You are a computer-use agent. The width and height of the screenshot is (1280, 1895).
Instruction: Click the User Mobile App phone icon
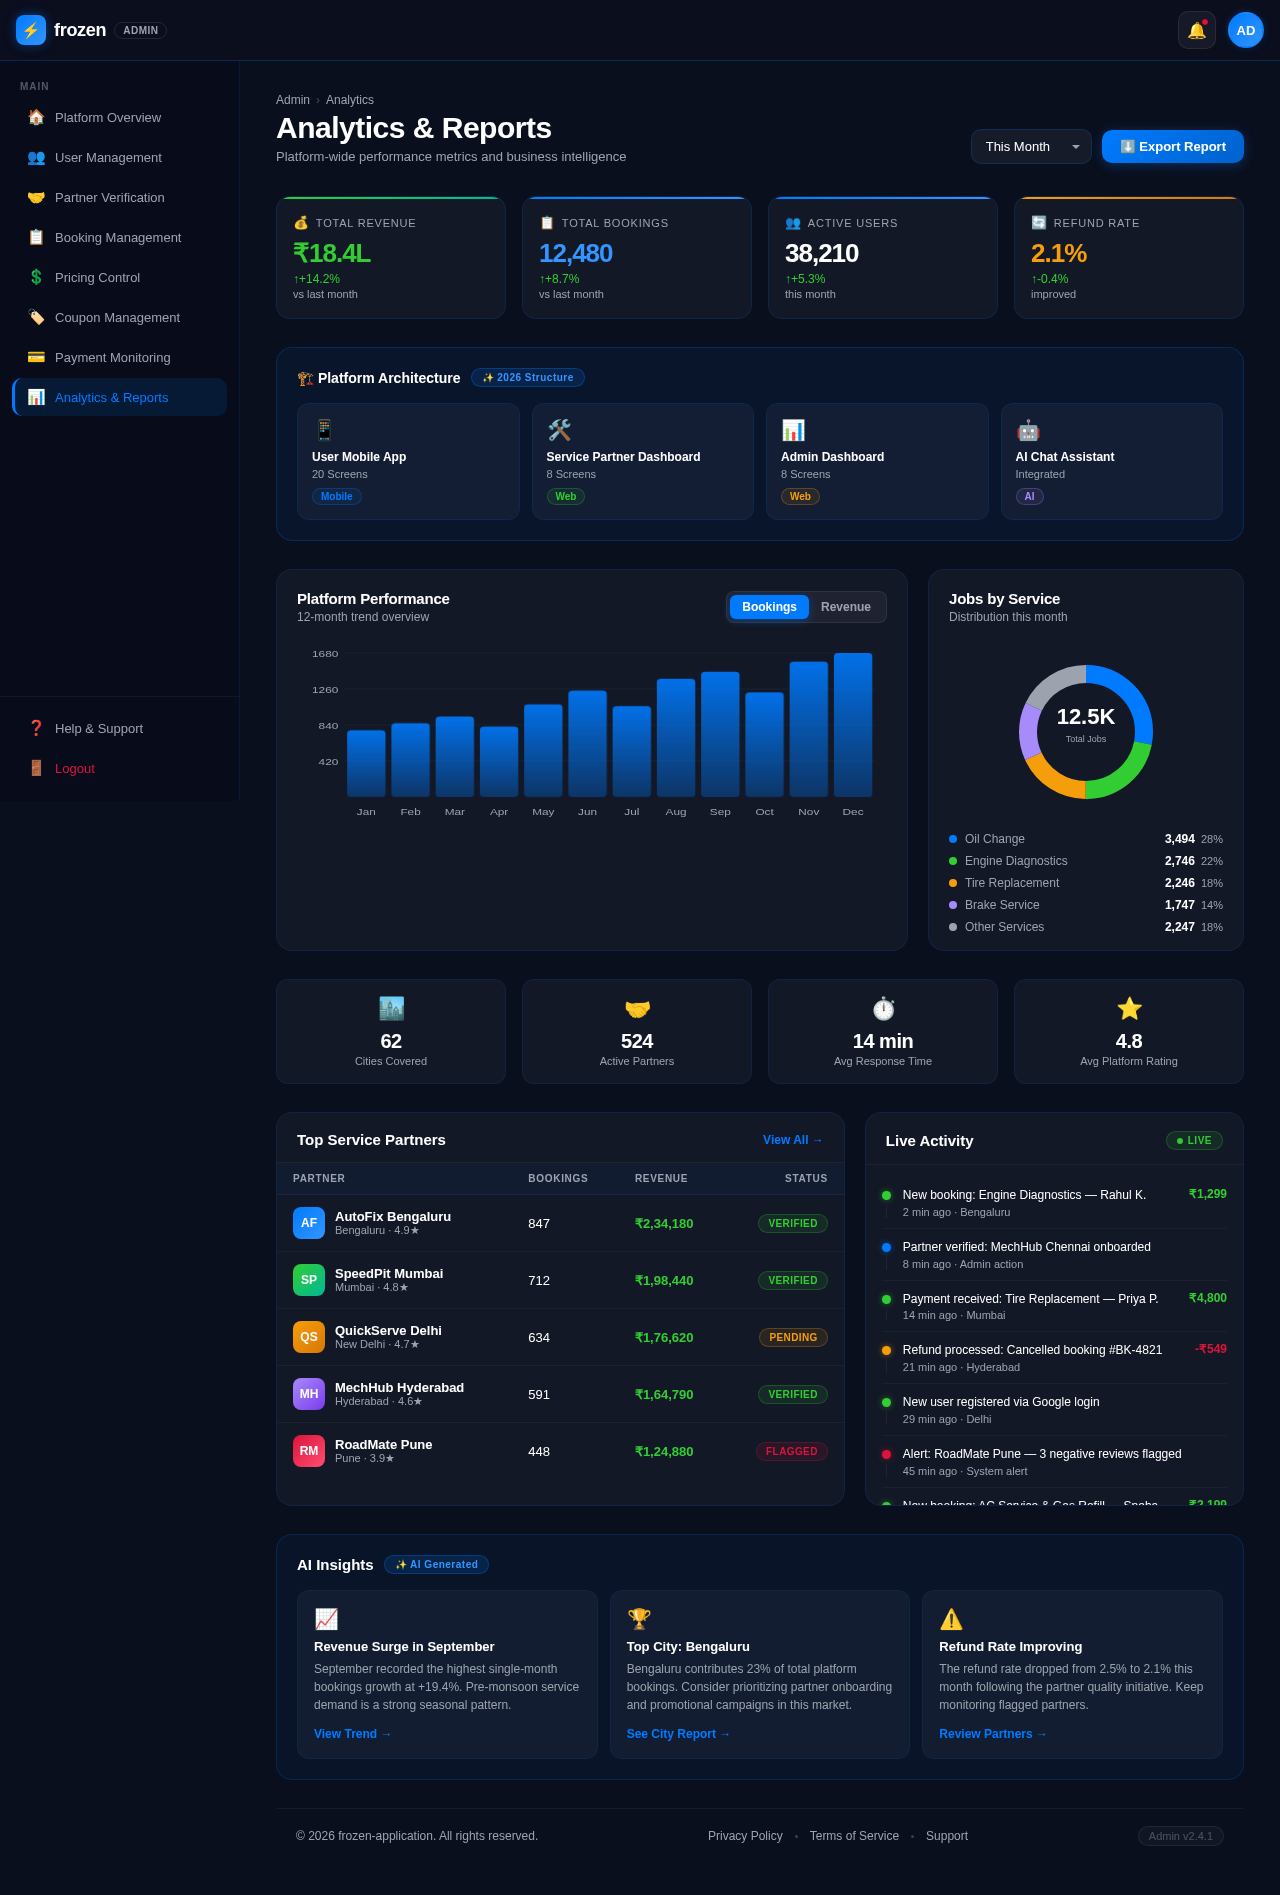[x=324, y=430]
